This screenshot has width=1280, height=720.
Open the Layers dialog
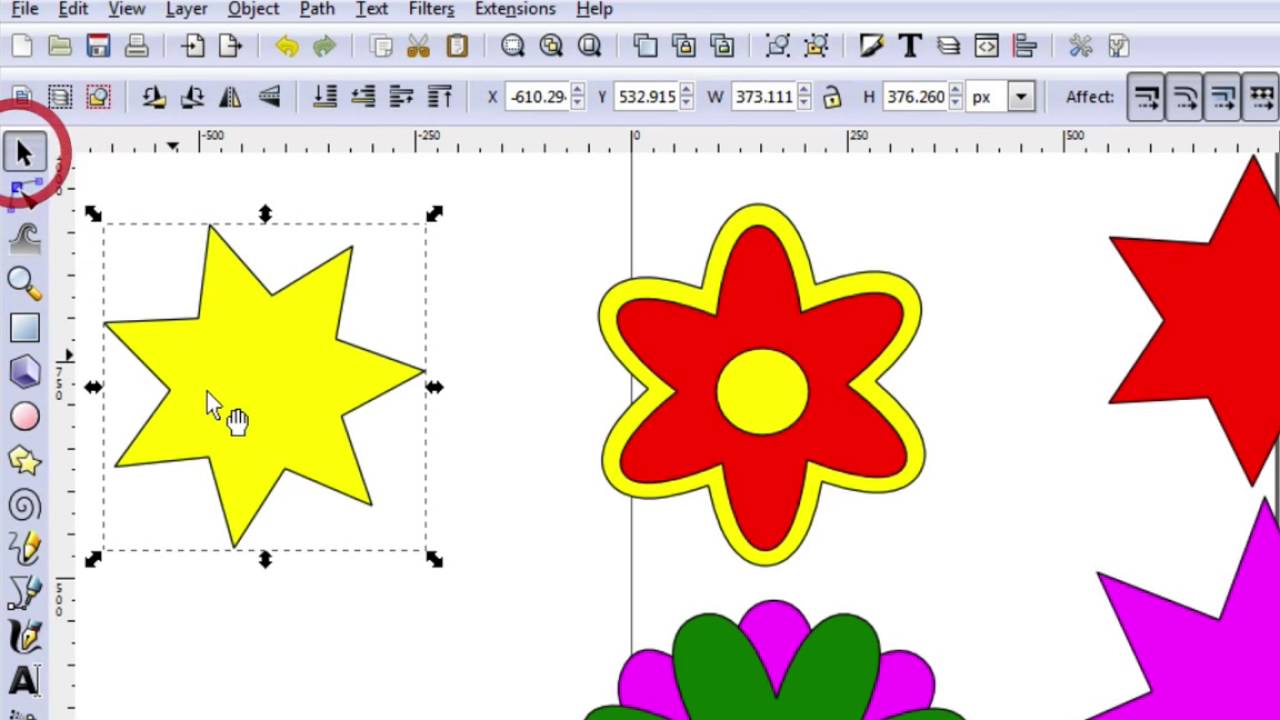(948, 46)
